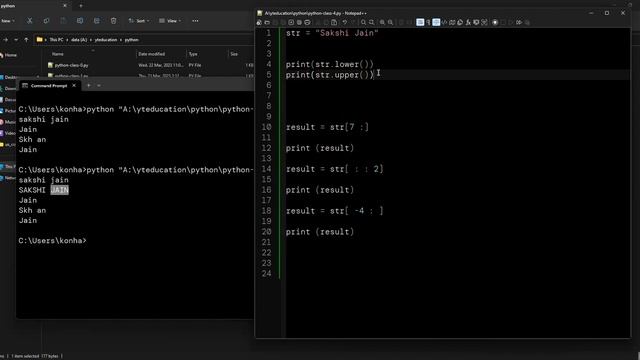Toggle synchronized vertical scrolling in Notepad++
This screenshot has height=360, width=640.
(x=401, y=22)
